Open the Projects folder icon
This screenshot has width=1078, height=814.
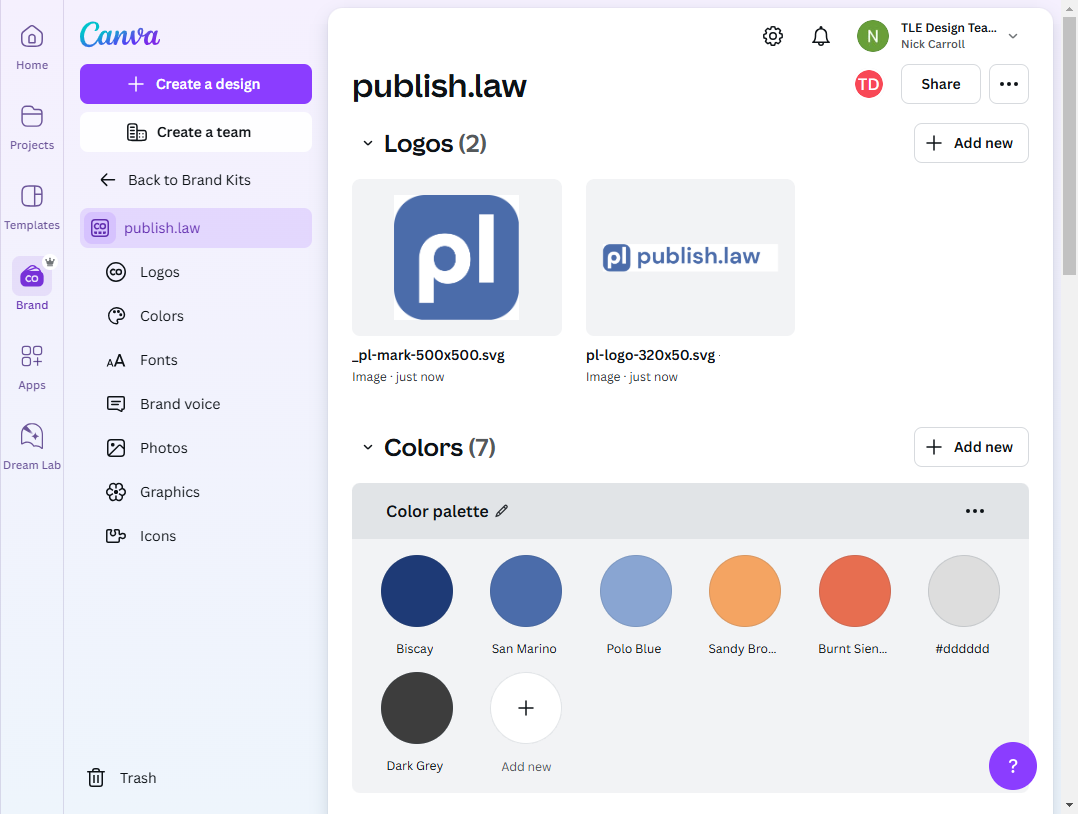(32, 116)
